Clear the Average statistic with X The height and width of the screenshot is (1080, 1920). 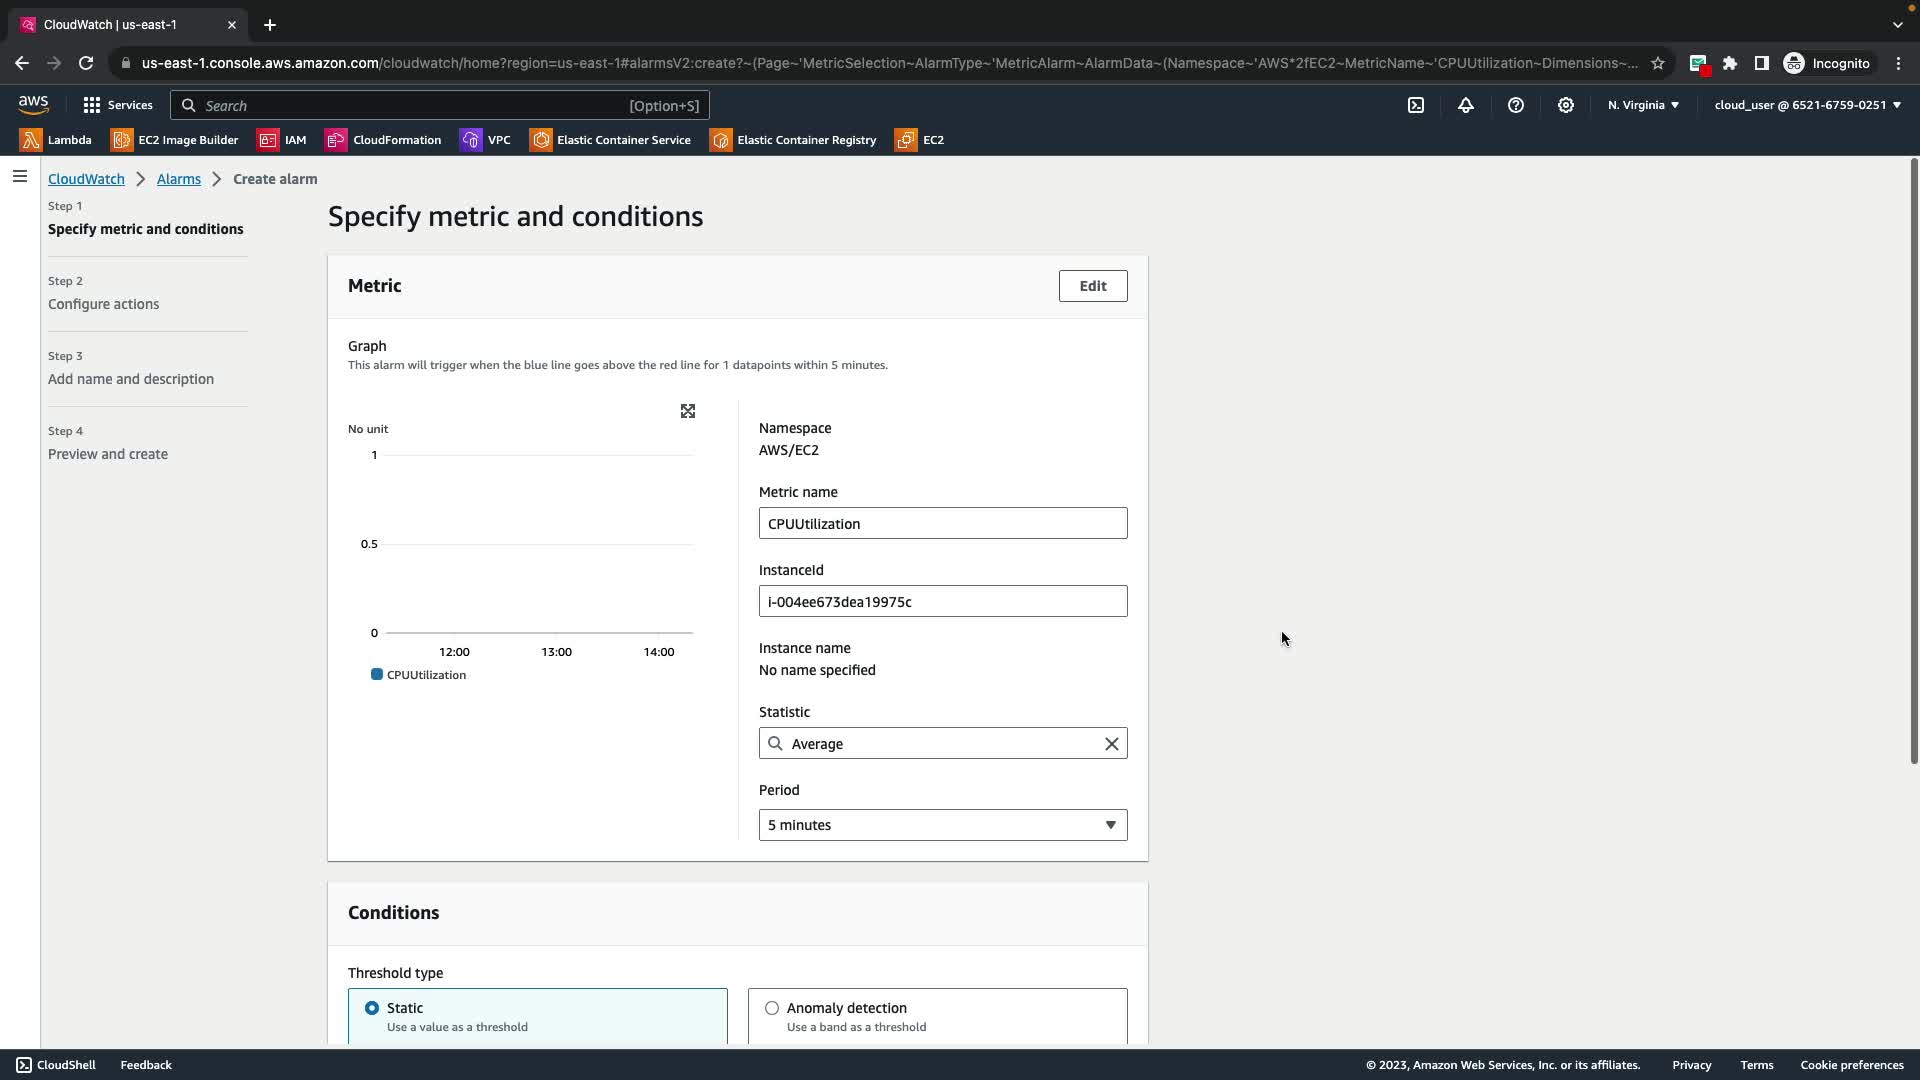click(1111, 744)
